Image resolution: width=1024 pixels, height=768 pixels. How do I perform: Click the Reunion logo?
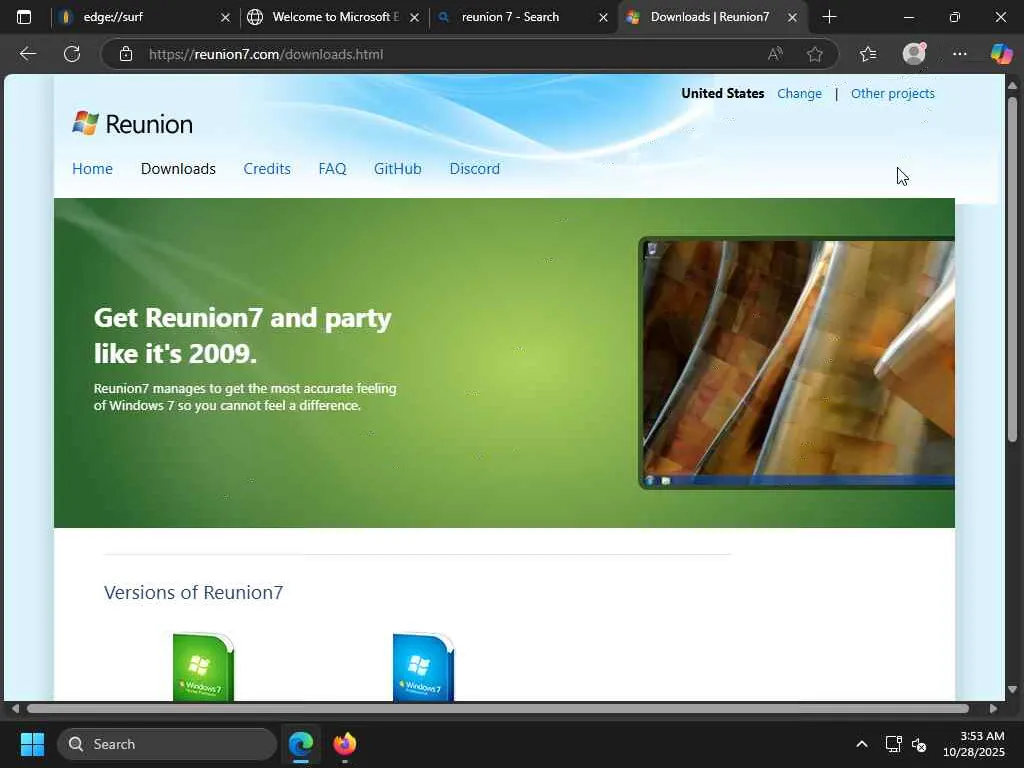[x=133, y=123]
